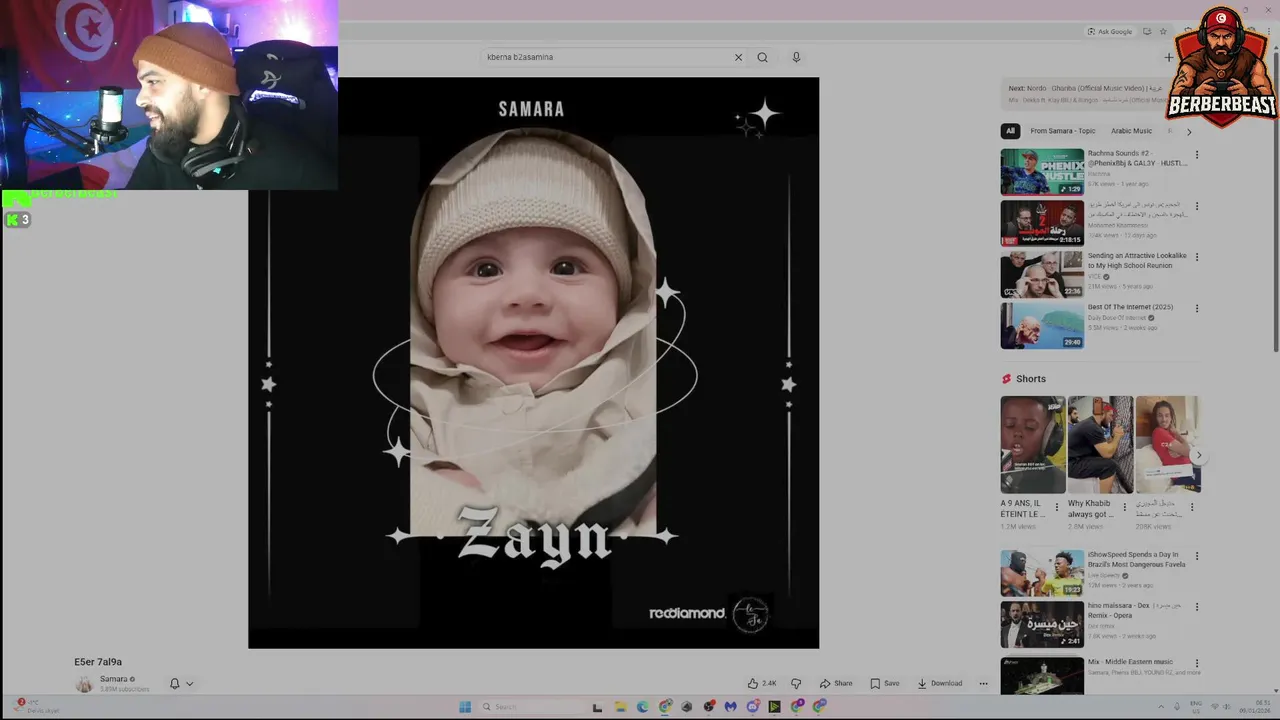Image resolution: width=1280 pixels, height=720 pixels.
Task: Click the Shorts section heading
Action: pyautogui.click(x=1031, y=379)
